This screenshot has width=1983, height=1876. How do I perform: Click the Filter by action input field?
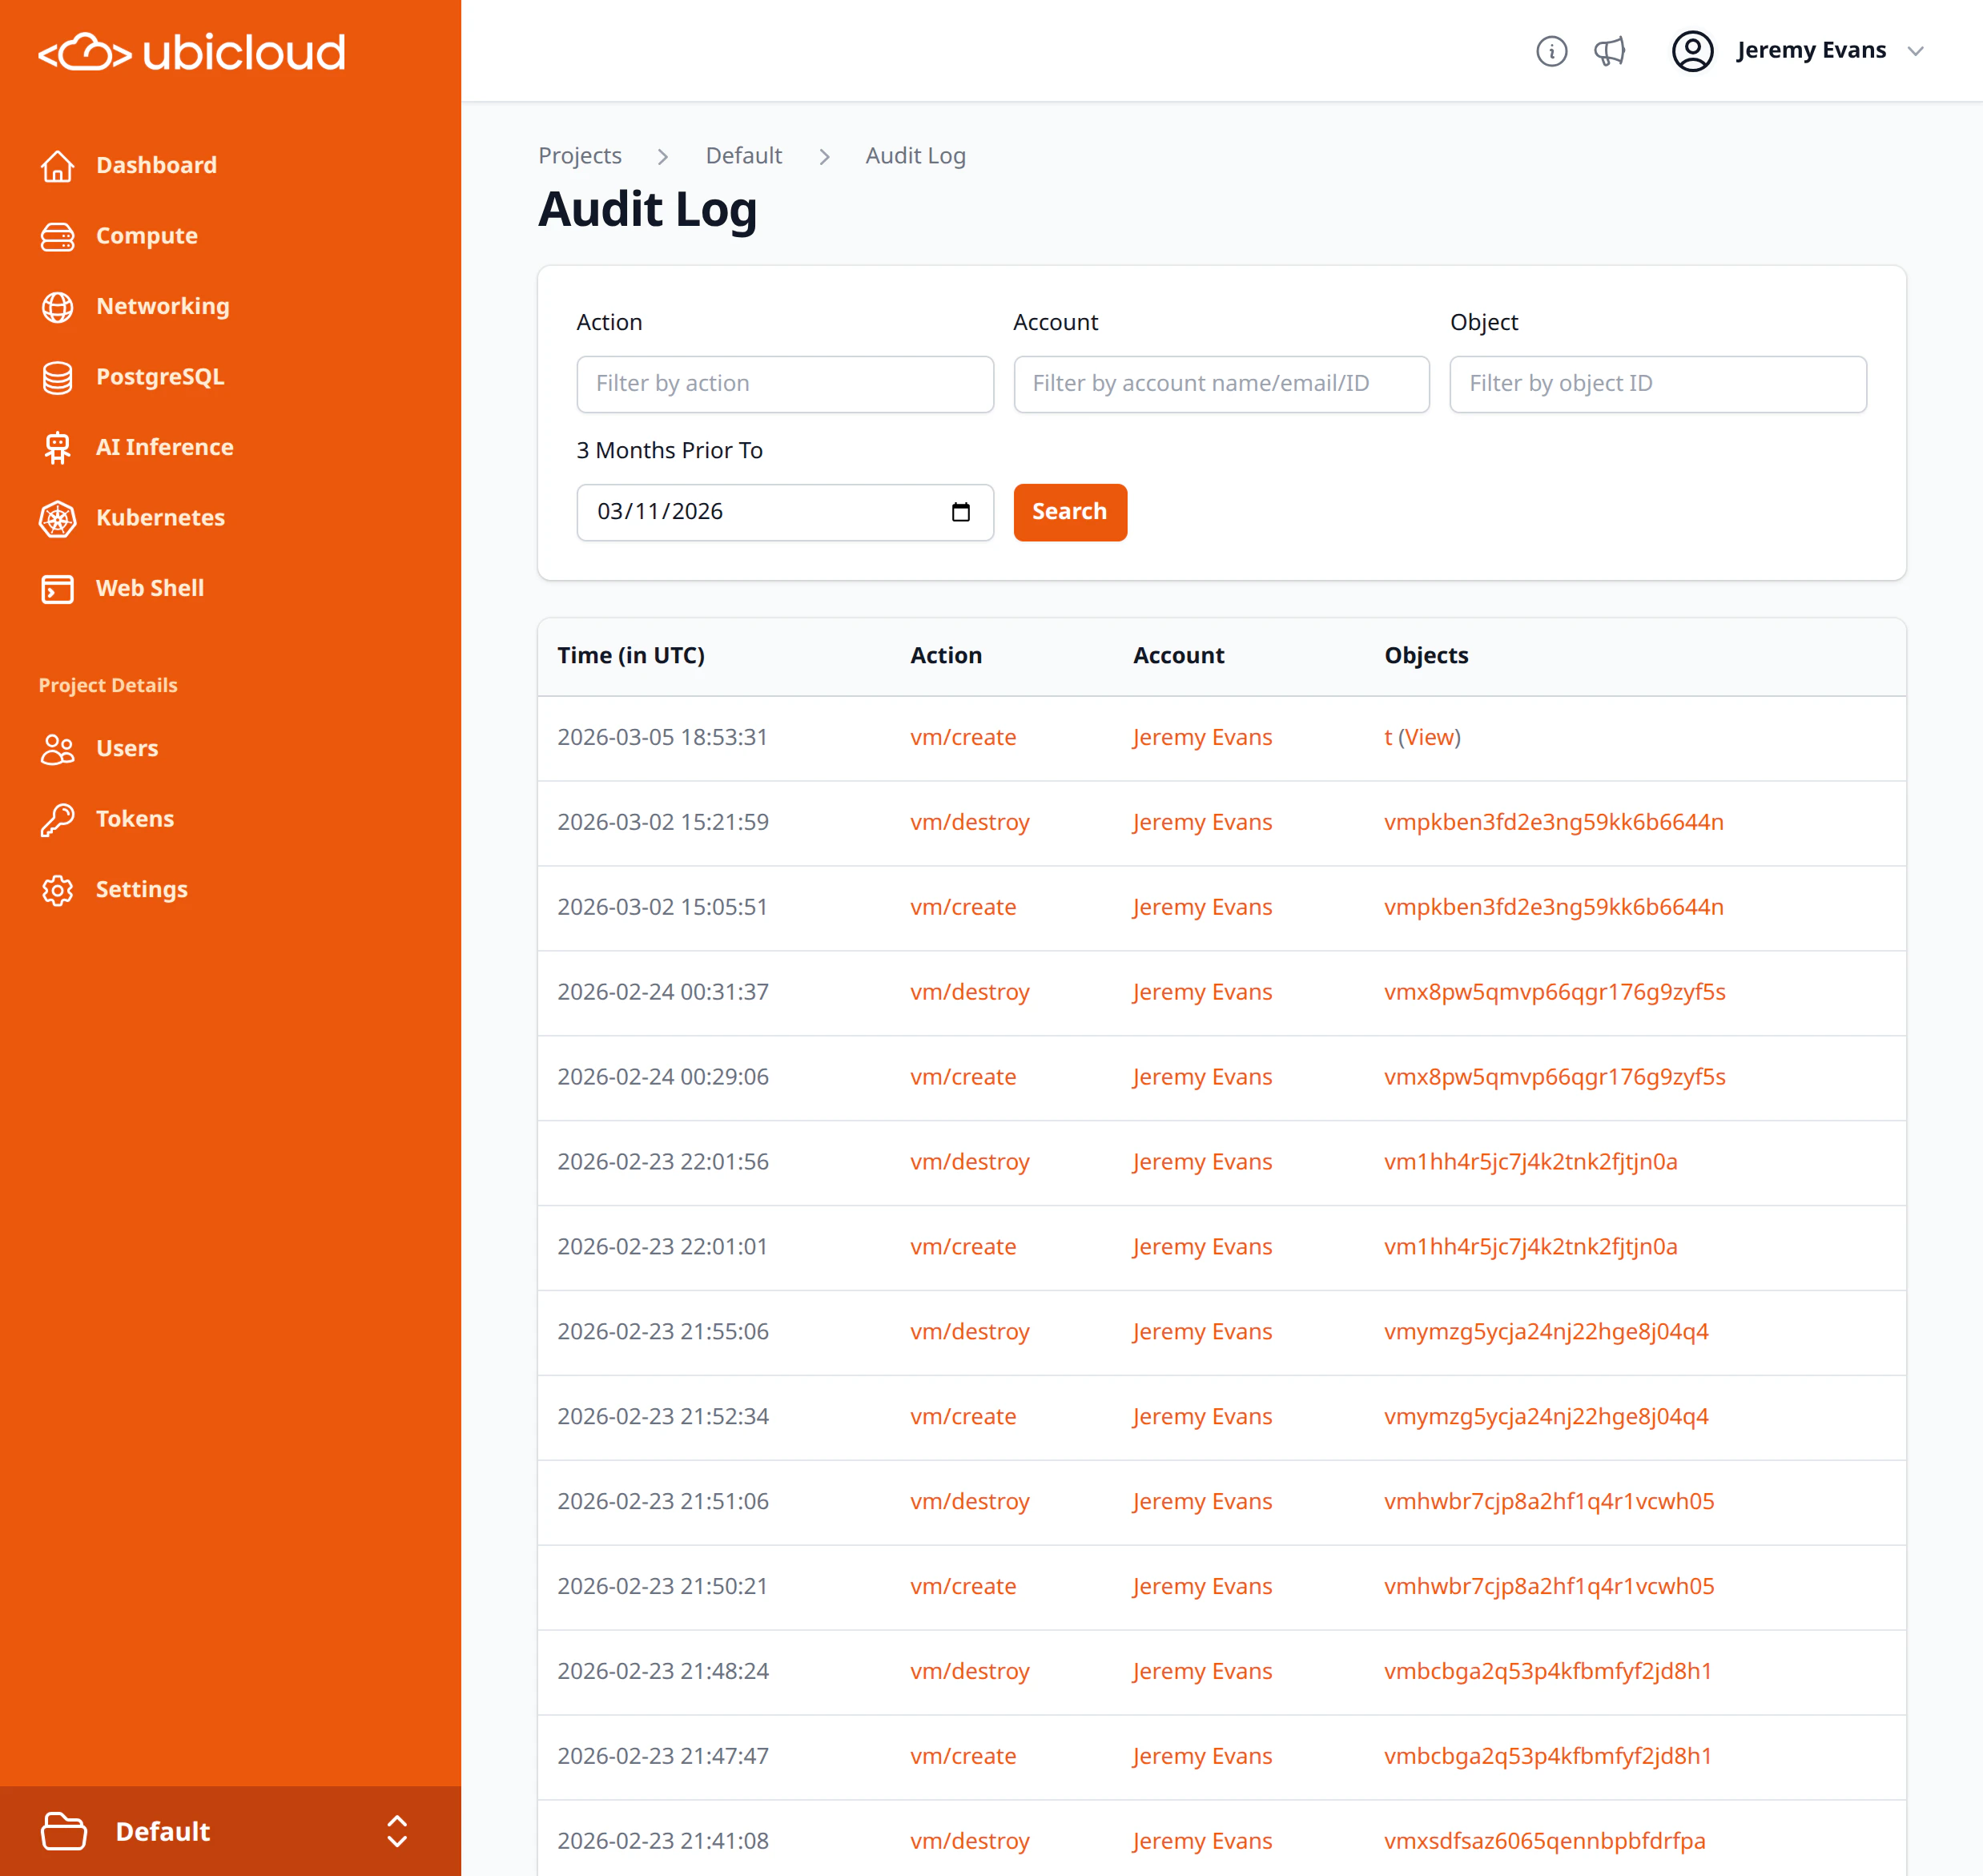click(x=784, y=384)
